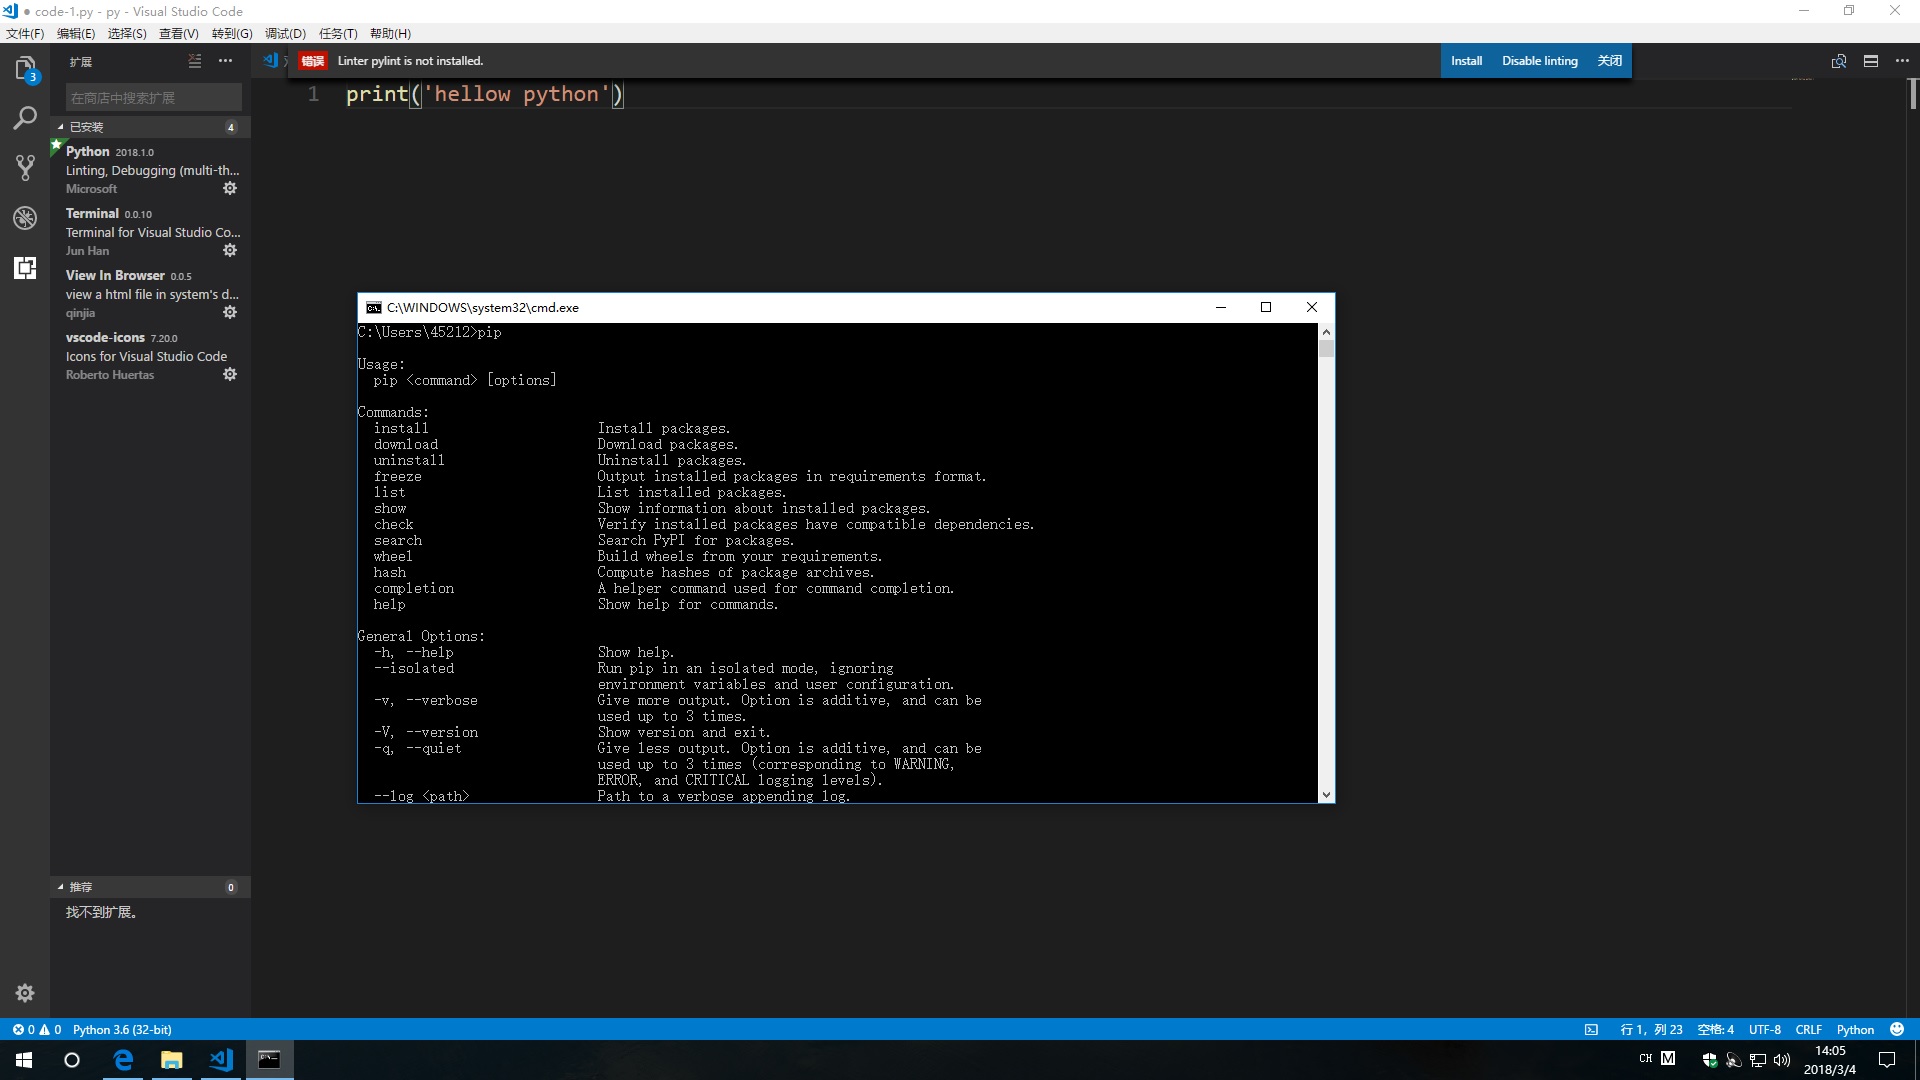
Task: Click Disable linting button
Action: [x=1540, y=61]
